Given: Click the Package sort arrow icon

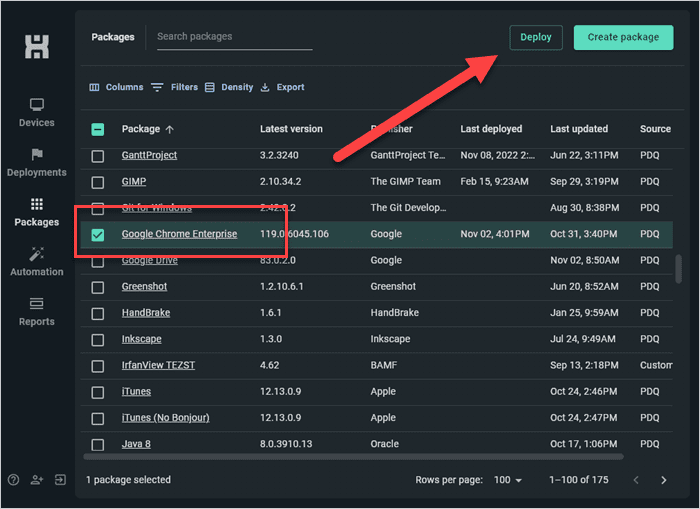Looking at the screenshot, I should click(170, 129).
